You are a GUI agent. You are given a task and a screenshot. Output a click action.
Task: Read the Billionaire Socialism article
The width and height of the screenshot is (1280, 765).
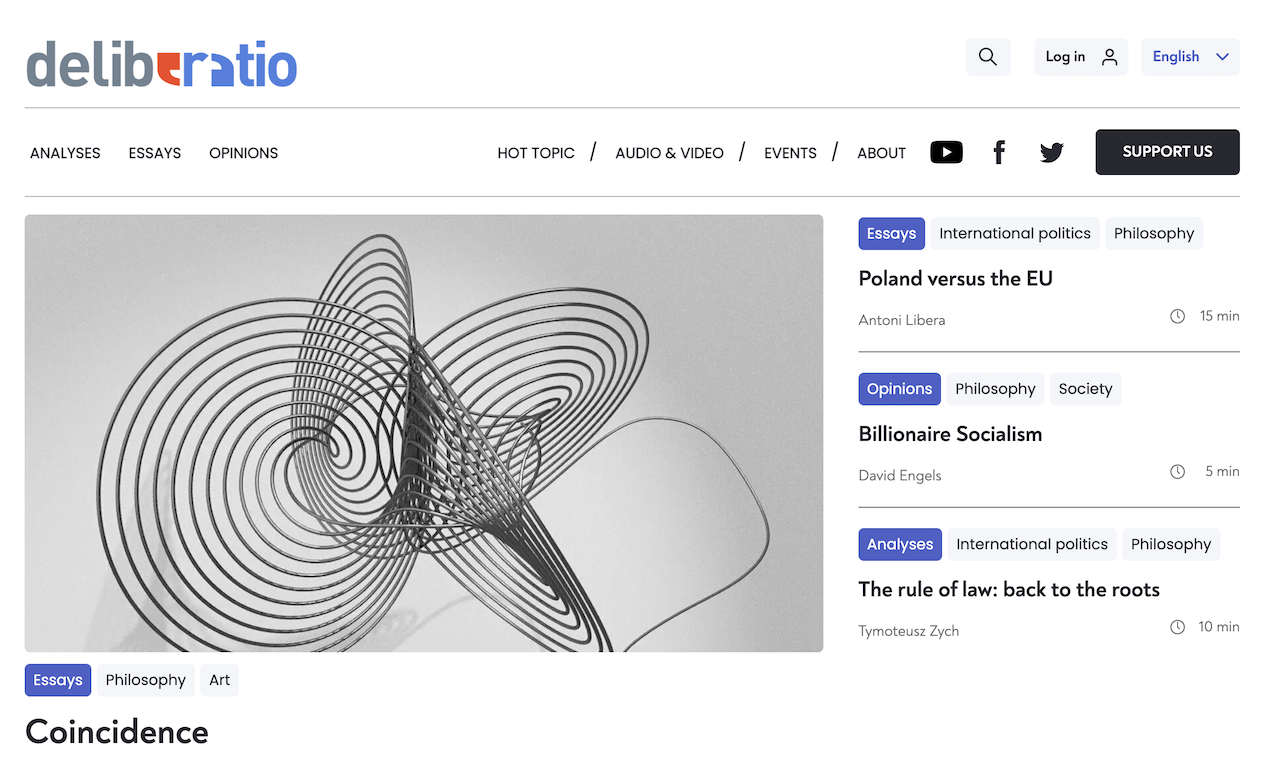point(950,434)
